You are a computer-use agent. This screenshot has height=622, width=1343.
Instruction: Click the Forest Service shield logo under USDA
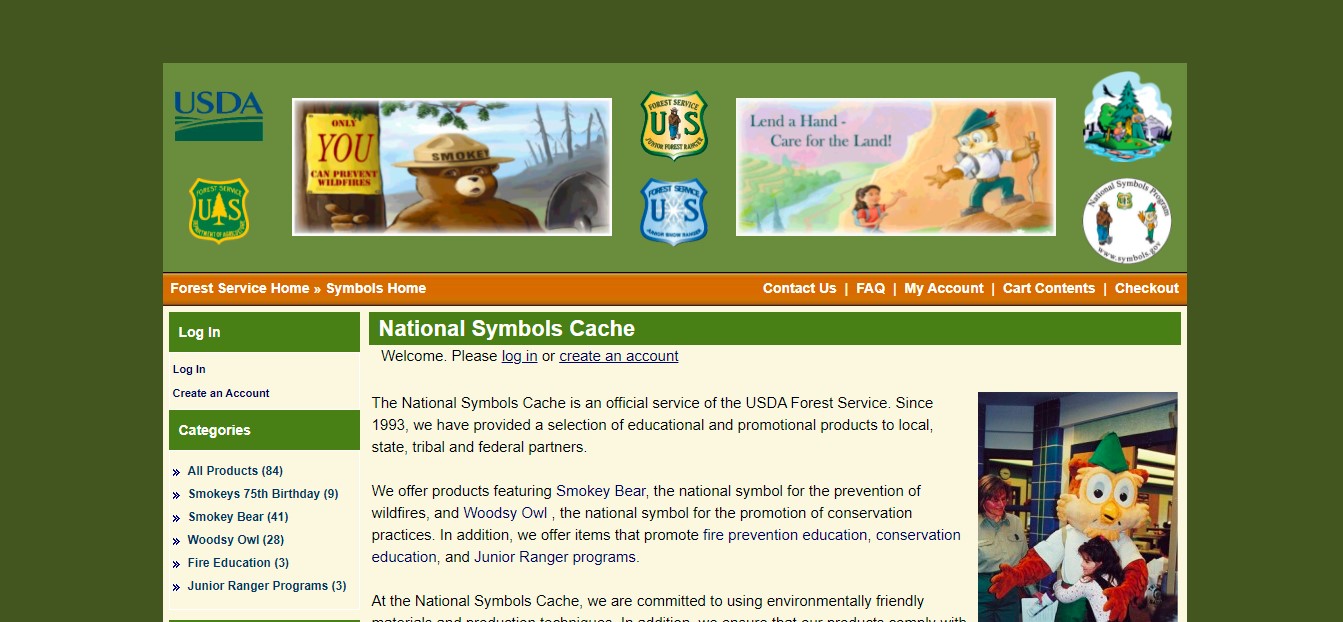[x=219, y=210]
